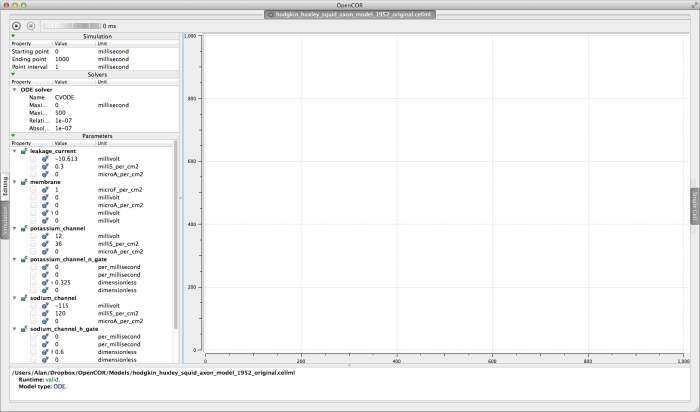
Task: Switch to the Editing side tab
Action: [x=4, y=186]
